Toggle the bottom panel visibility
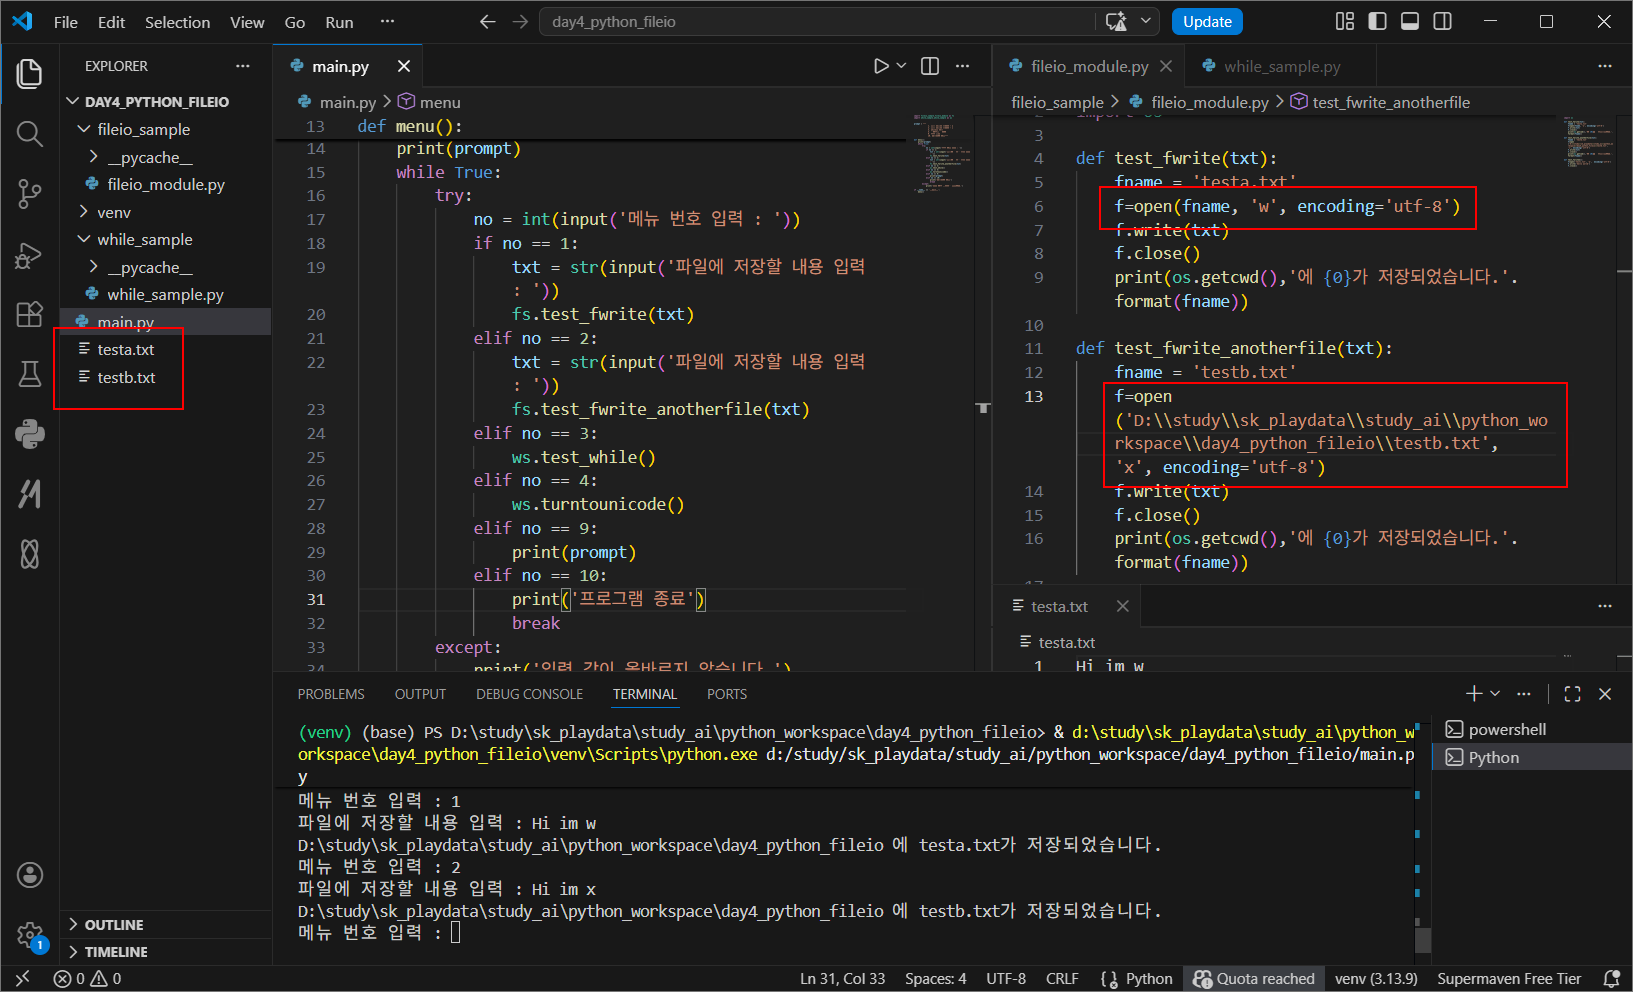This screenshot has width=1633, height=992. click(x=1410, y=22)
